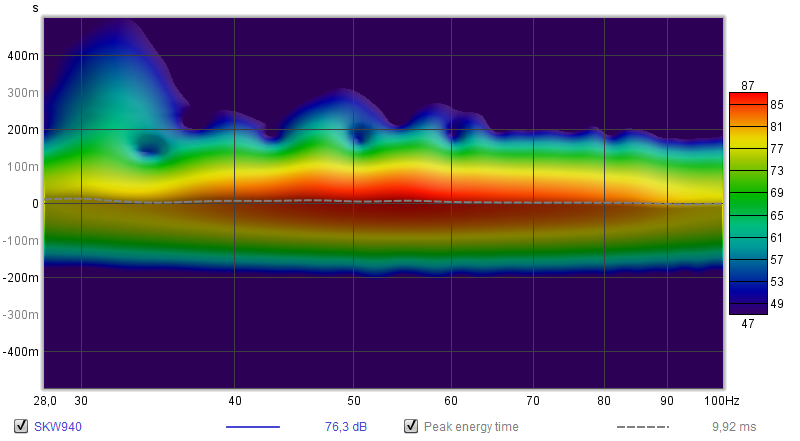The height and width of the screenshot is (441, 800).
Task: Click the 69 value on color scale
Action: click(x=777, y=192)
